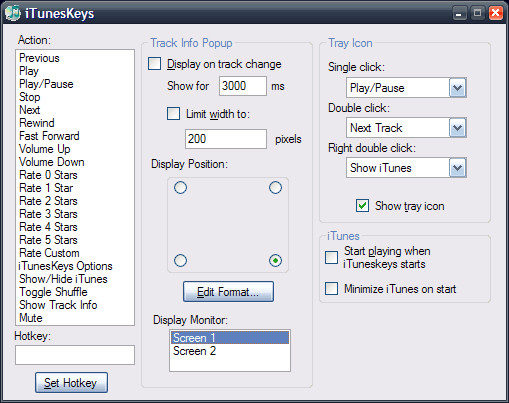Screen dimensions: 509x403
Task: Select Play/Pause in Action list
Action: click(x=75, y=84)
